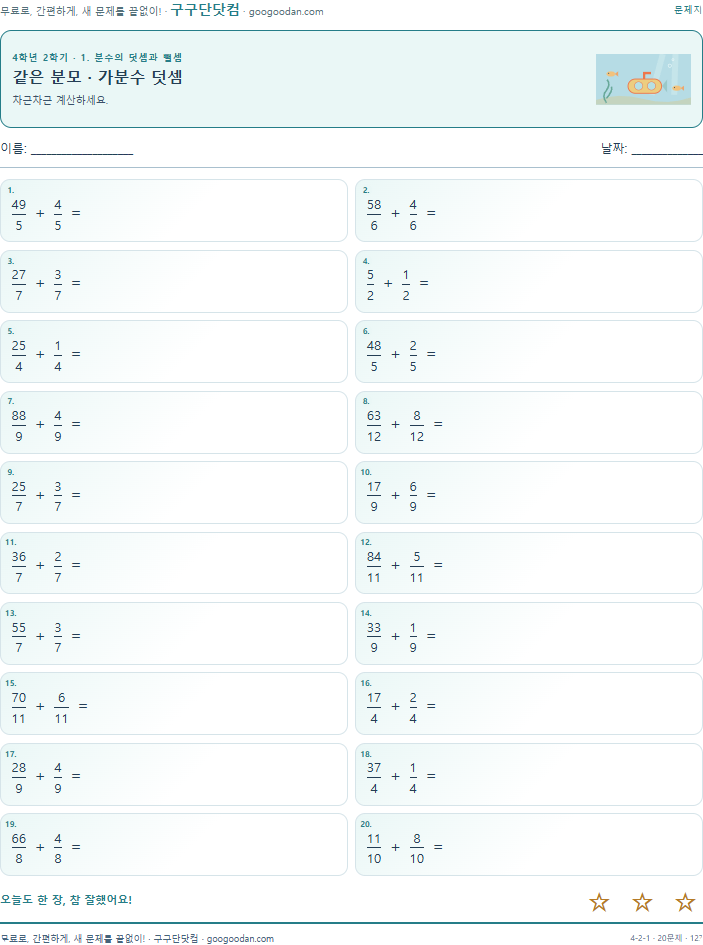The height and width of the screenshot is (945, 703).
Task: Select problem 7 card 88/9 + 4/9
Action: [x=174, y=422]
